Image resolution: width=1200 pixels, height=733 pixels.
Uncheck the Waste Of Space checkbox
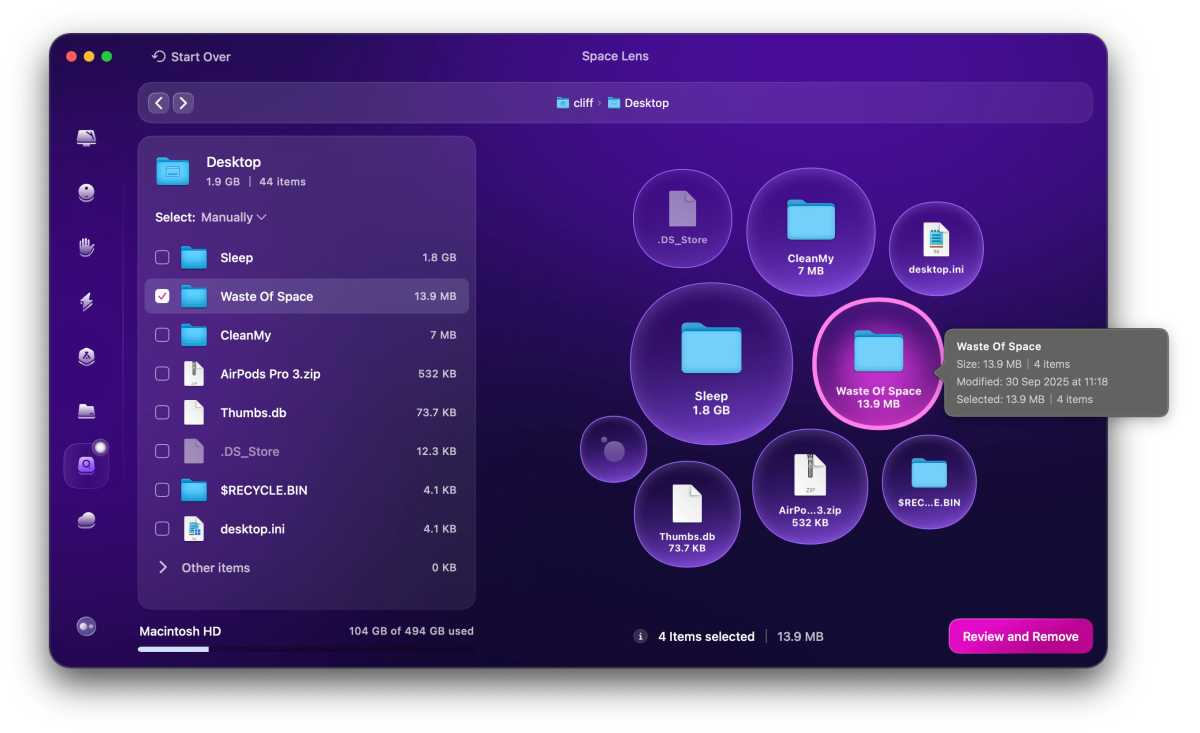[x=162, y=296]
